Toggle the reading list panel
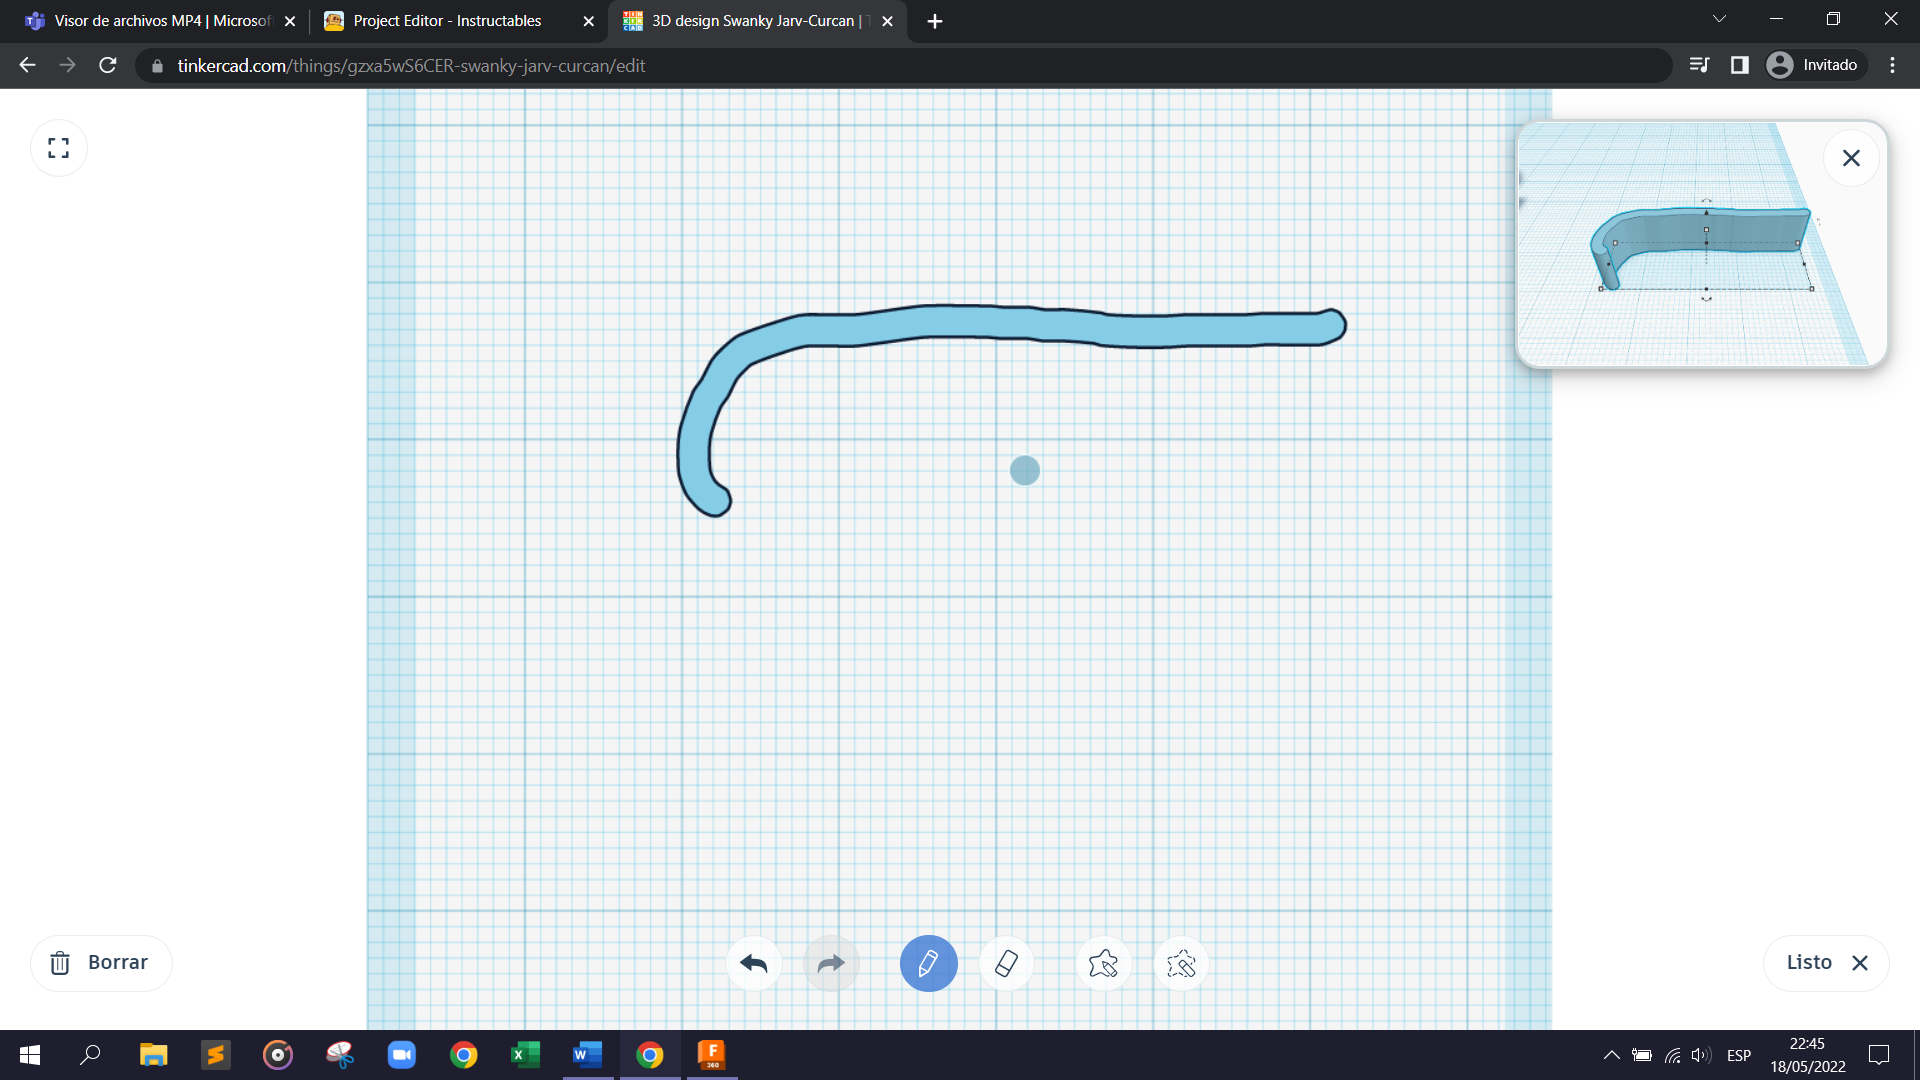1920x1080 pixels. point(1698,64)
